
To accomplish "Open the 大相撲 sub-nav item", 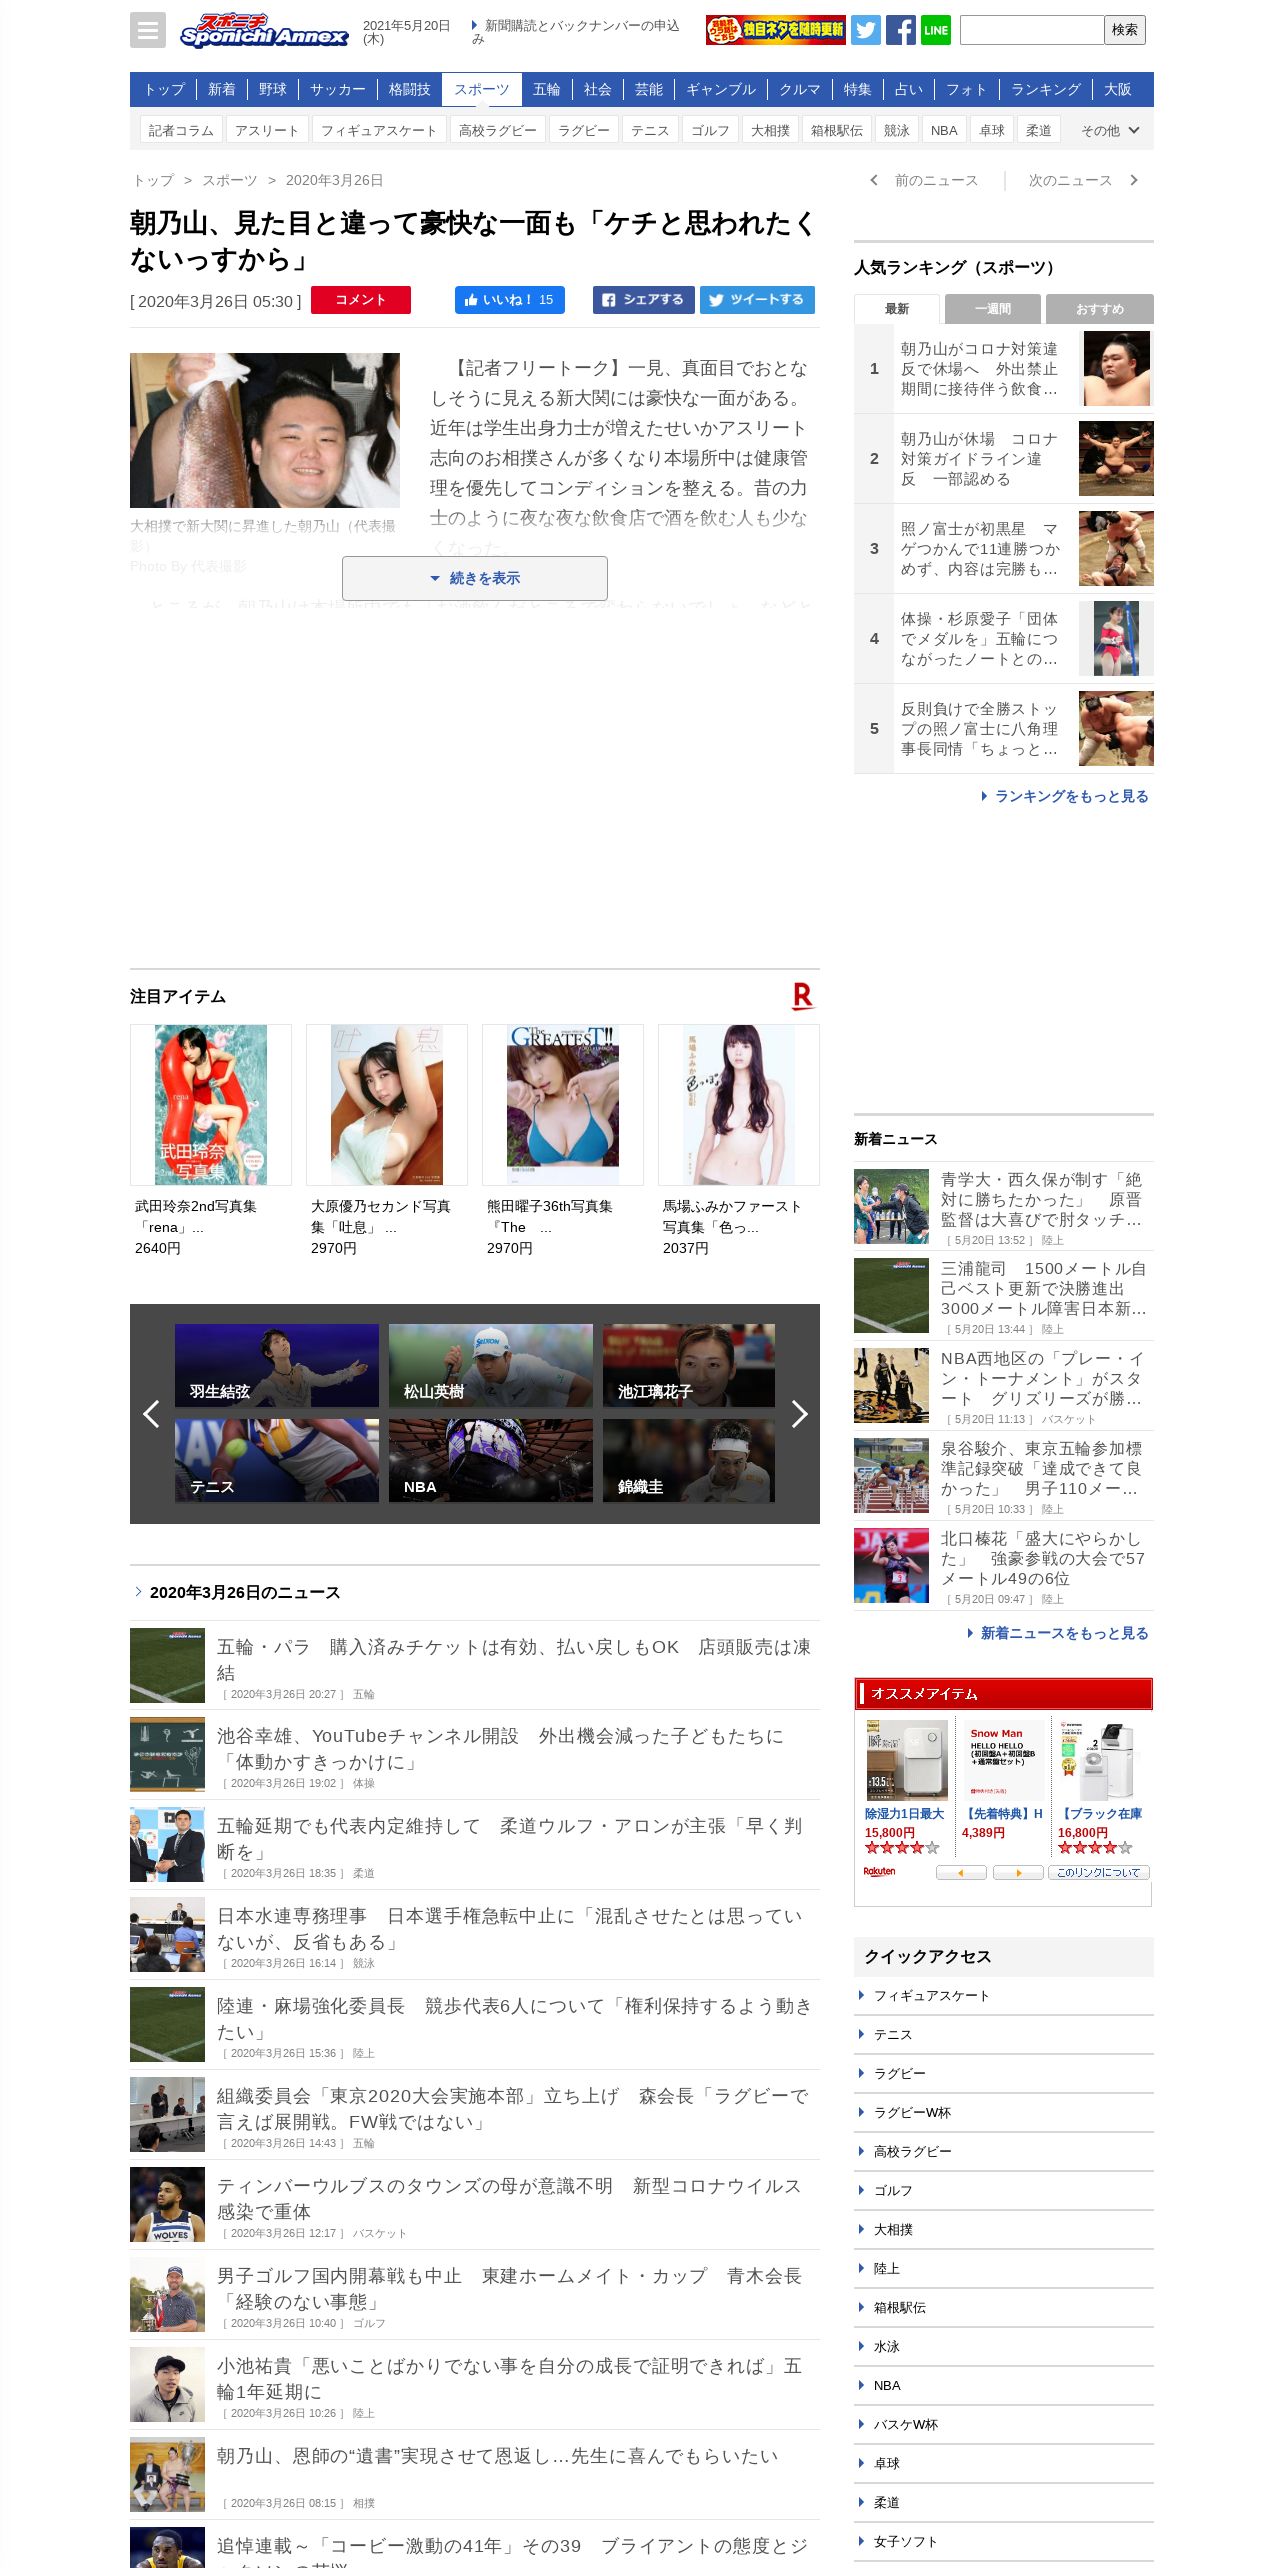I will (x=771, y=131).
